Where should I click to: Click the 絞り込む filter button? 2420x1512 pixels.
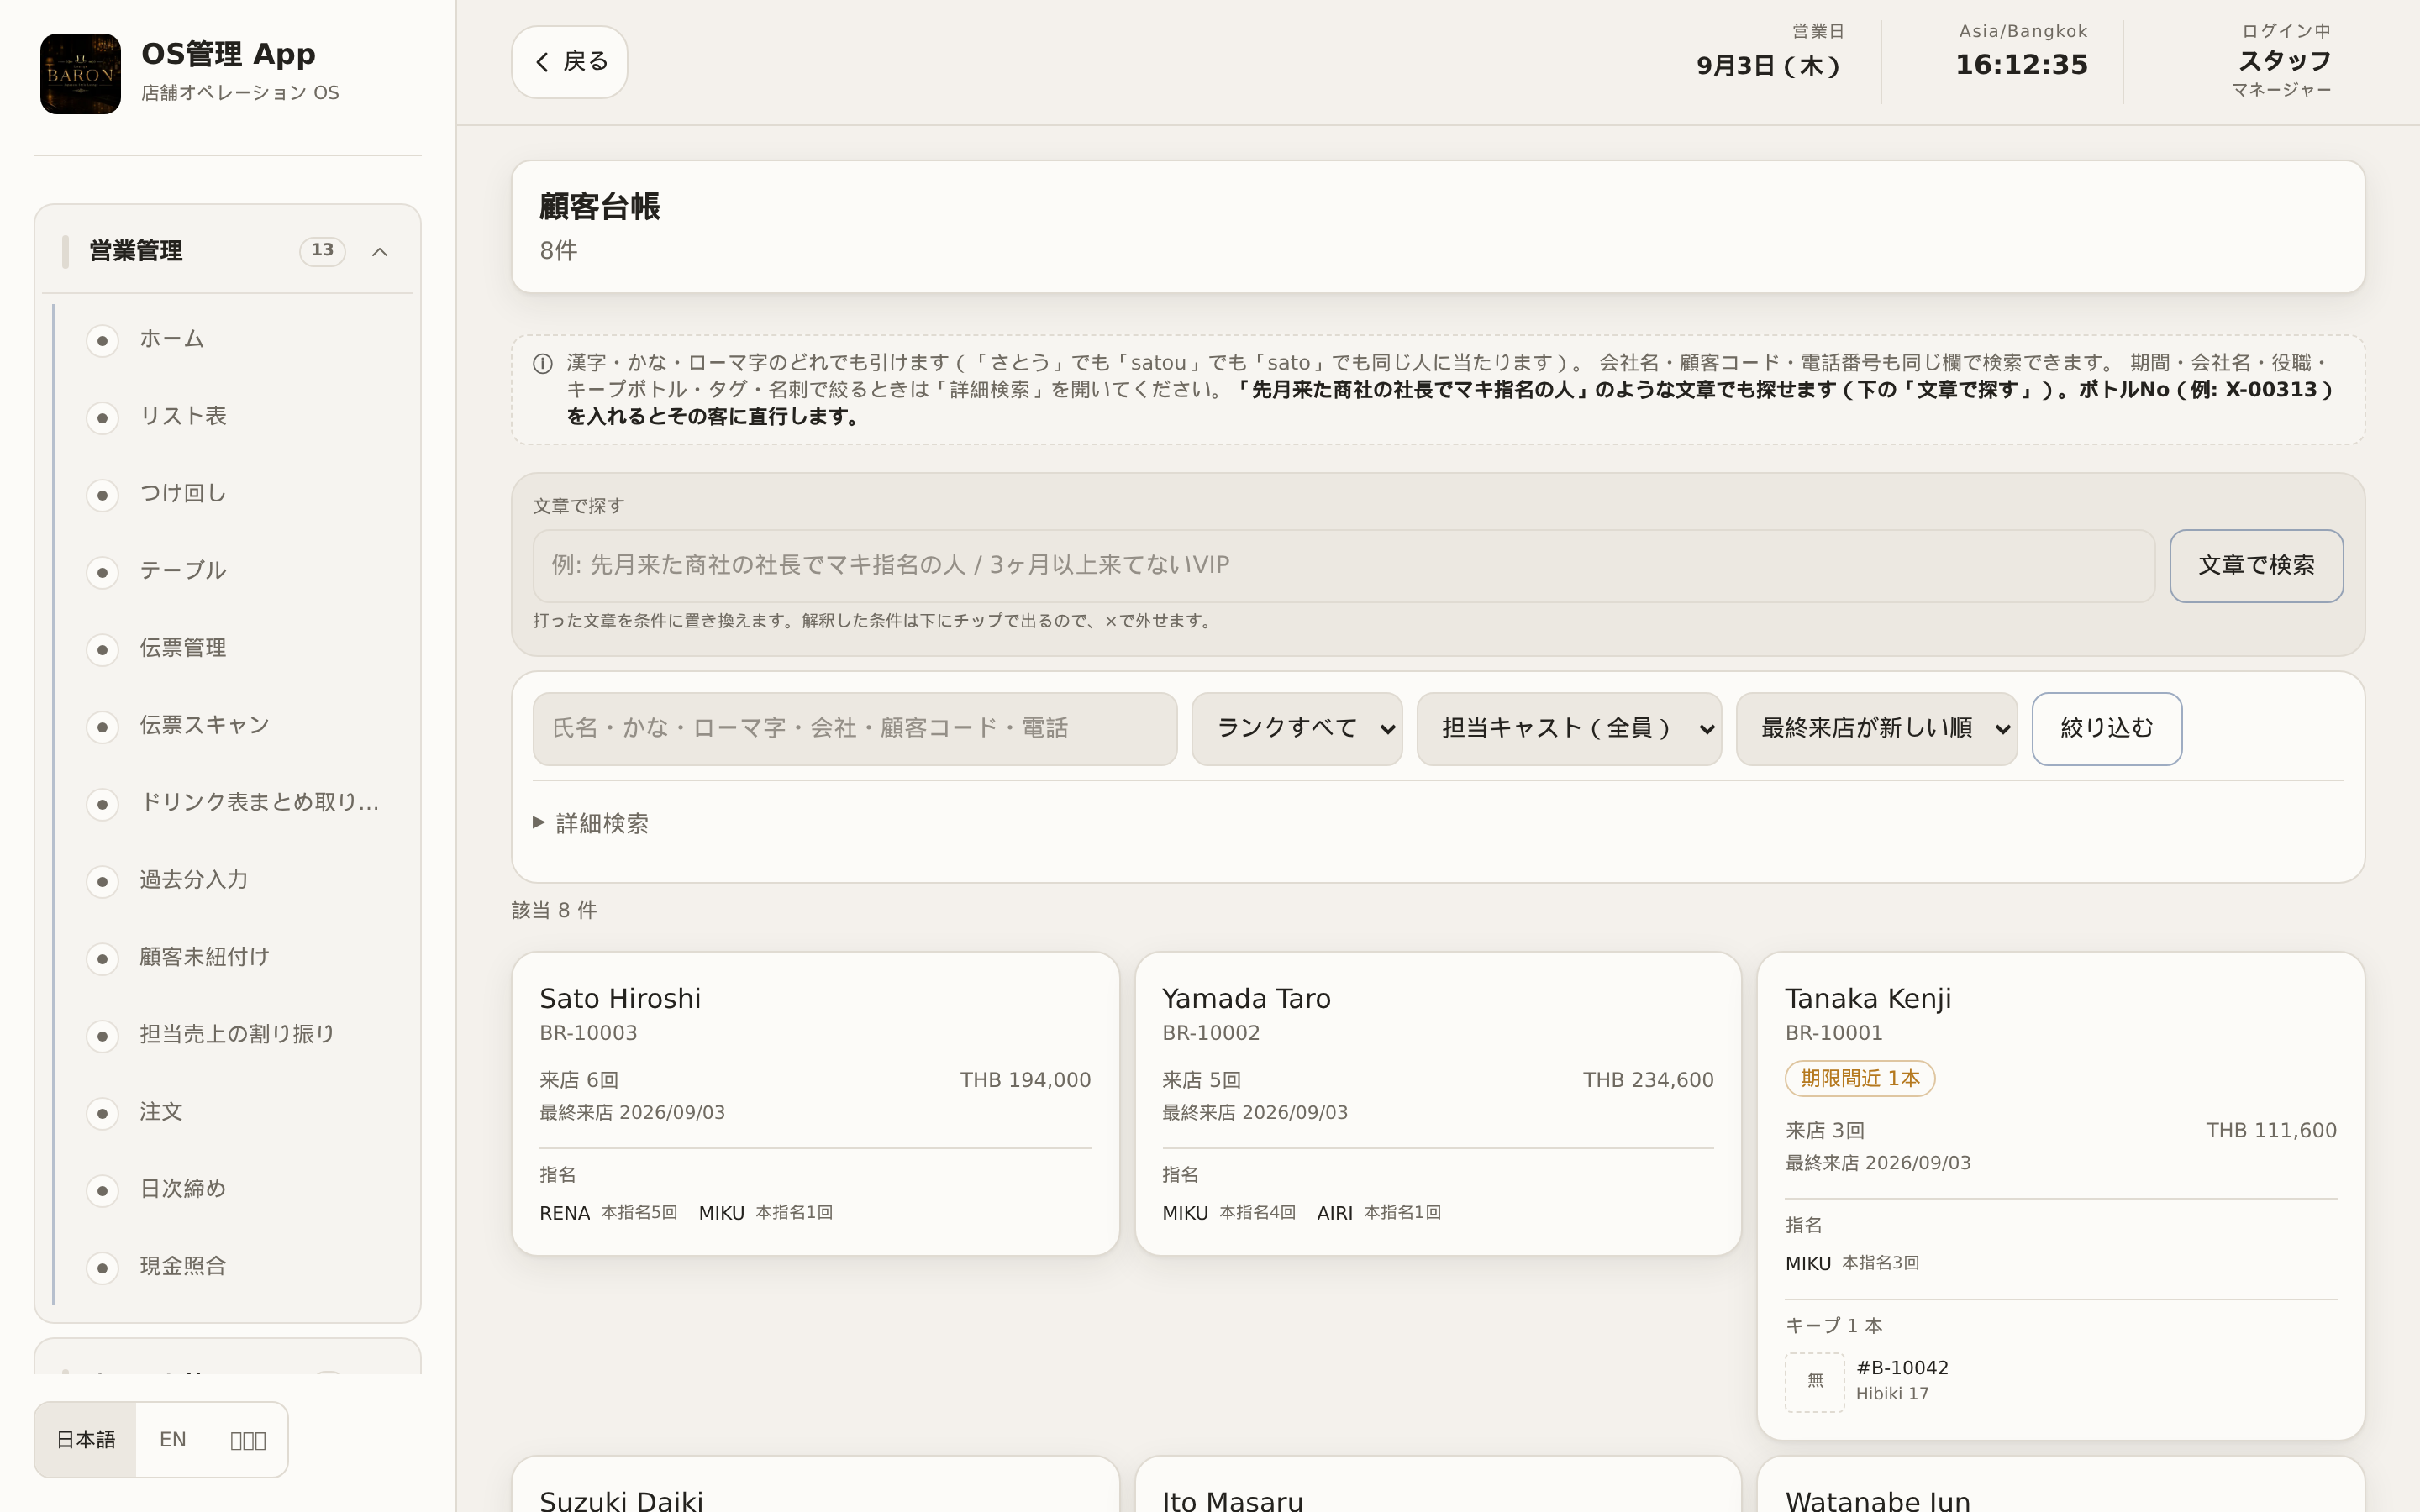click(2107, 729)
